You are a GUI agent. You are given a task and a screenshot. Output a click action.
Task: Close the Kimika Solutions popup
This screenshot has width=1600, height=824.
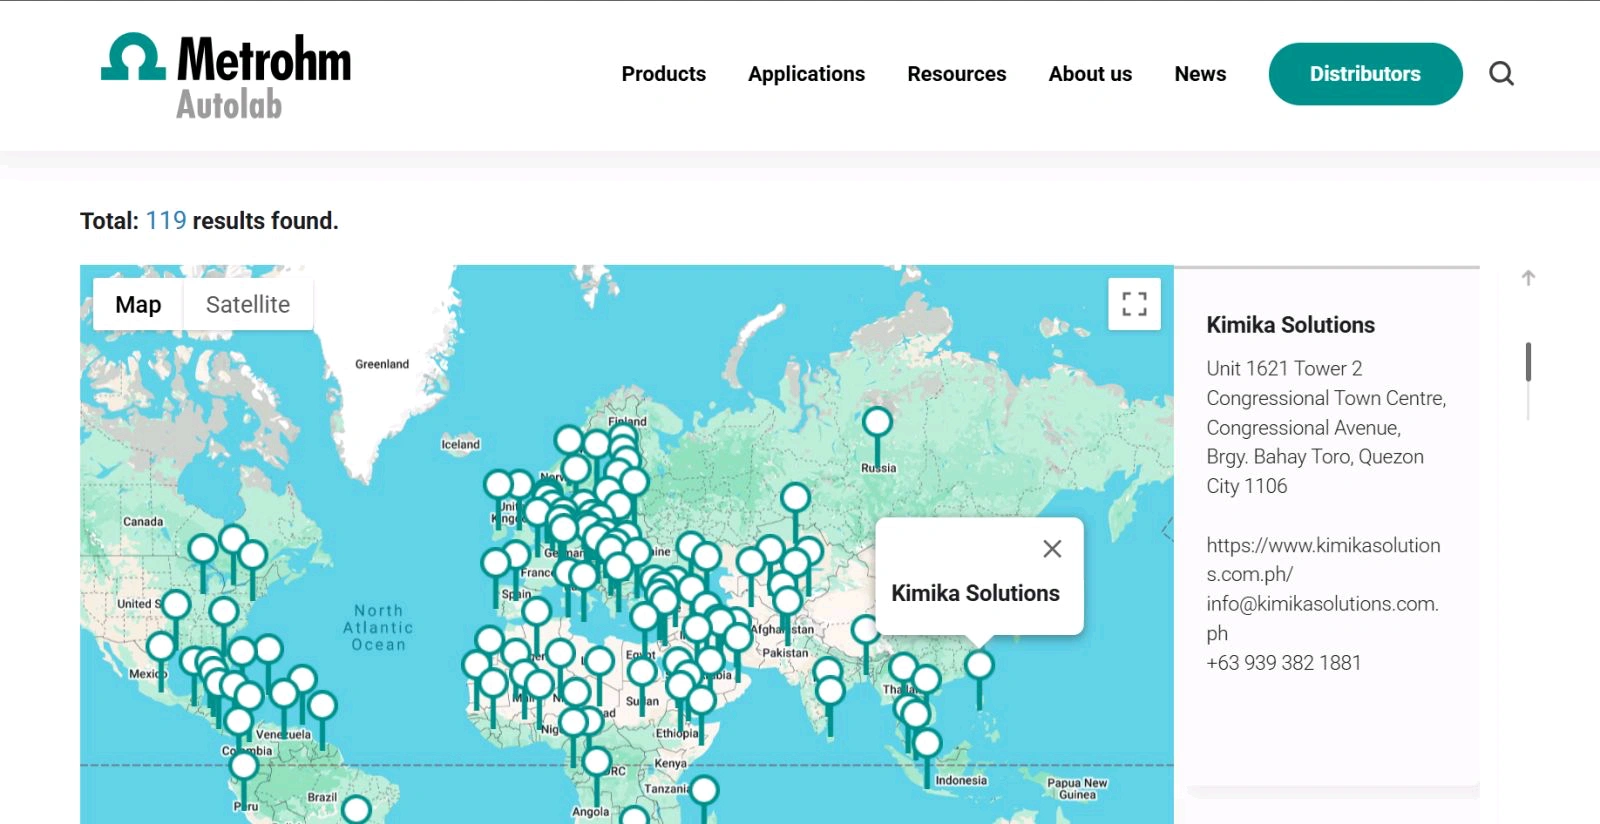click(1052, 549)
